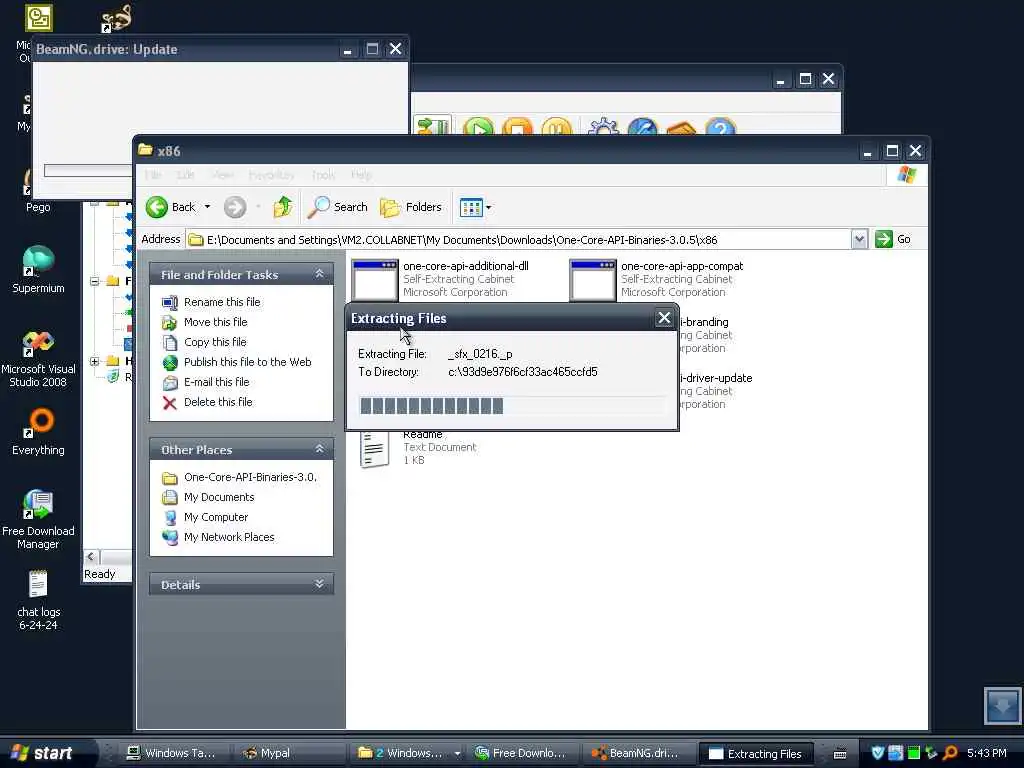The width and height of the screenshot is (1024, 768).
Task: Click Extracting Files taskbar button
Action: pos(756,753)
